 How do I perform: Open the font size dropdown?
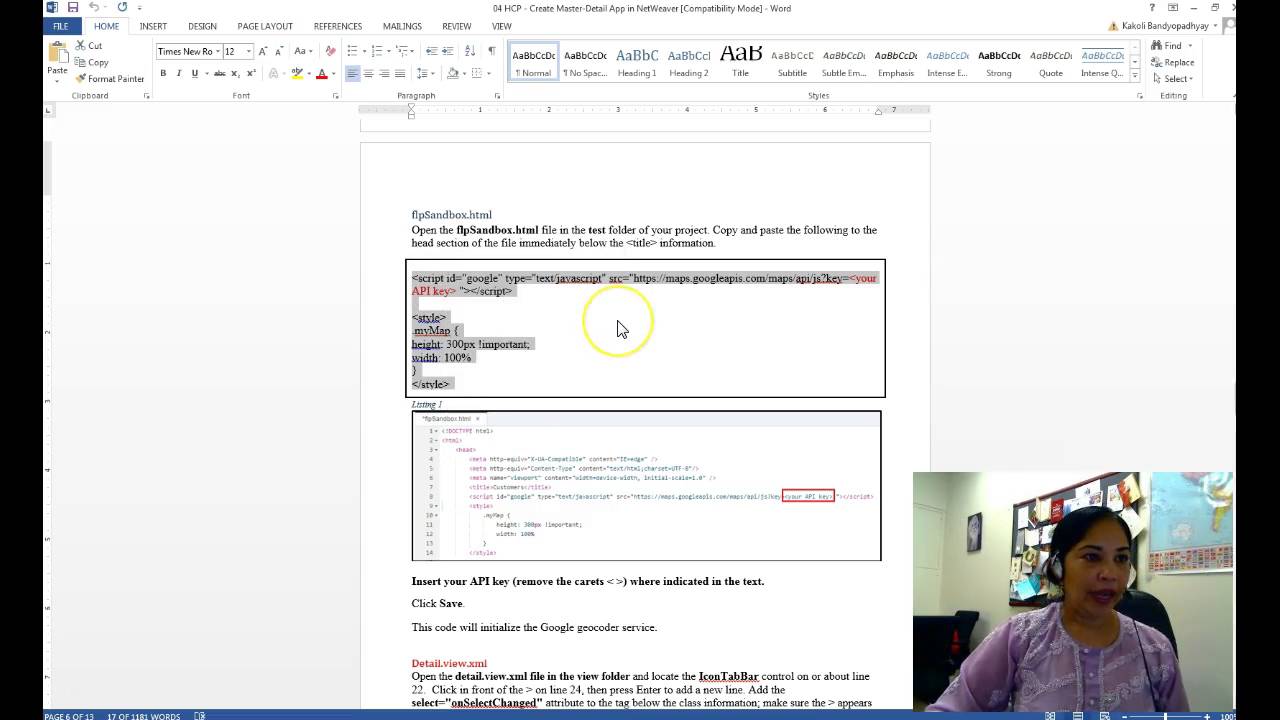click(248, 51)
